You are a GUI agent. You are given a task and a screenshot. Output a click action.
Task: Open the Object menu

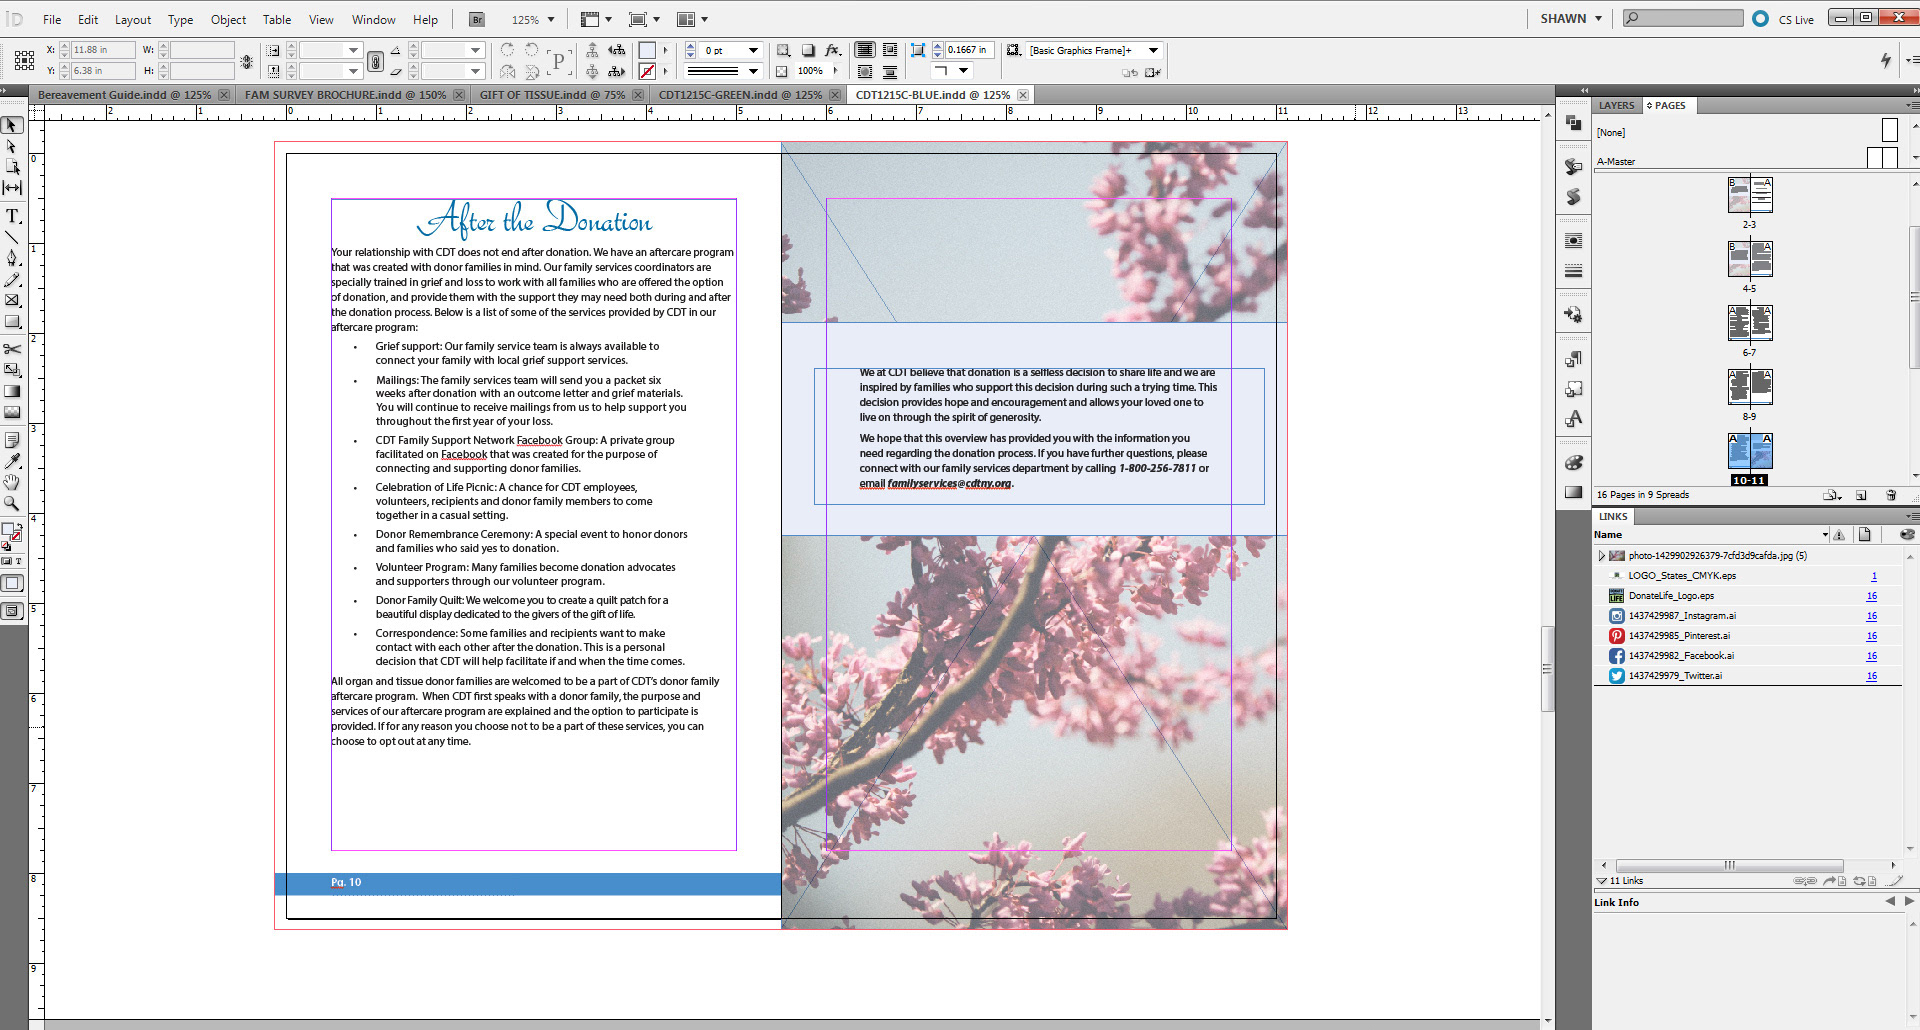click(x=228, y=19)
